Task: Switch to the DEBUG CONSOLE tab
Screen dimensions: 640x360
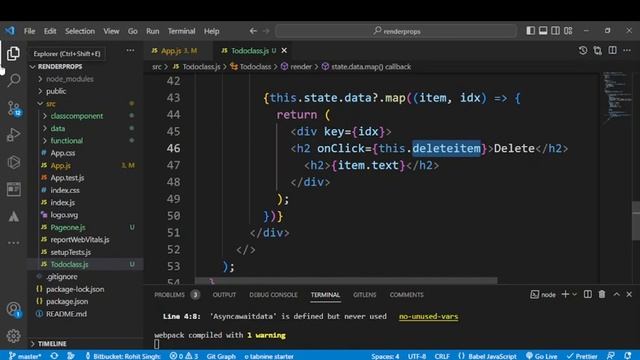Action: click(273, 295)
